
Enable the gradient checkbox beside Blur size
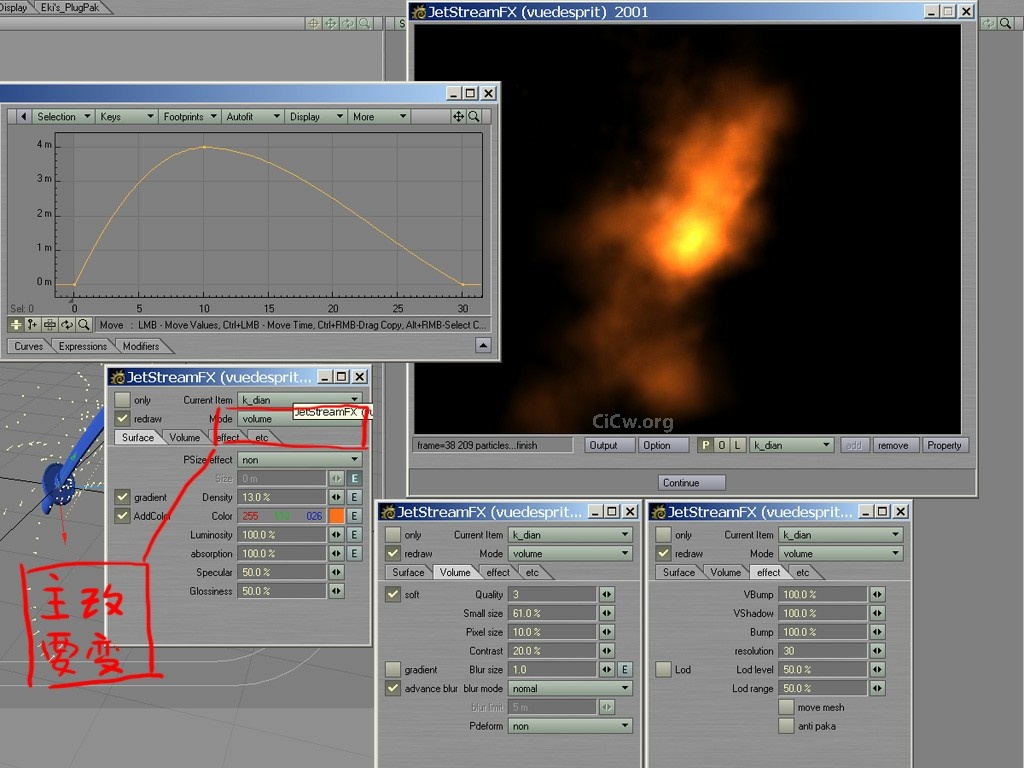click(x=392, y=669)
